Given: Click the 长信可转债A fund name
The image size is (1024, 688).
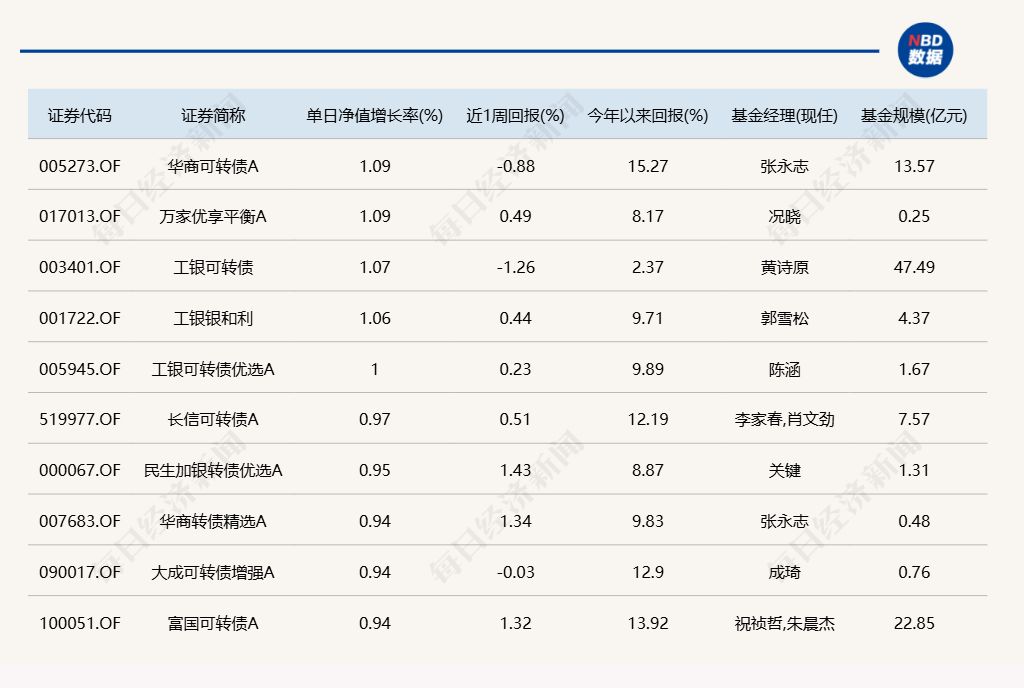Looking at the screenshot, I should pyautogui.click(x=213, y=419).
